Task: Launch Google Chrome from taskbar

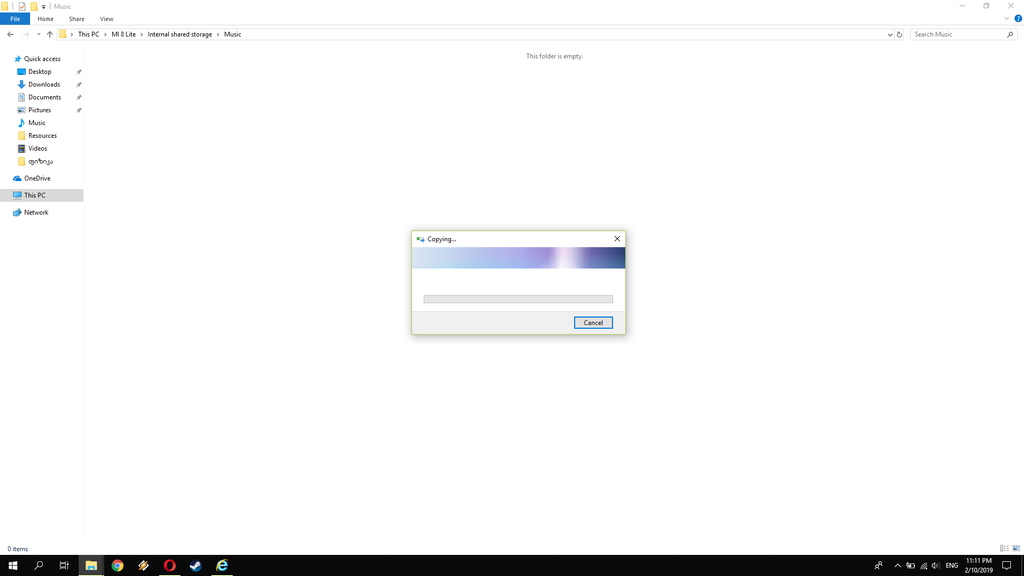Action: point(118,566)
